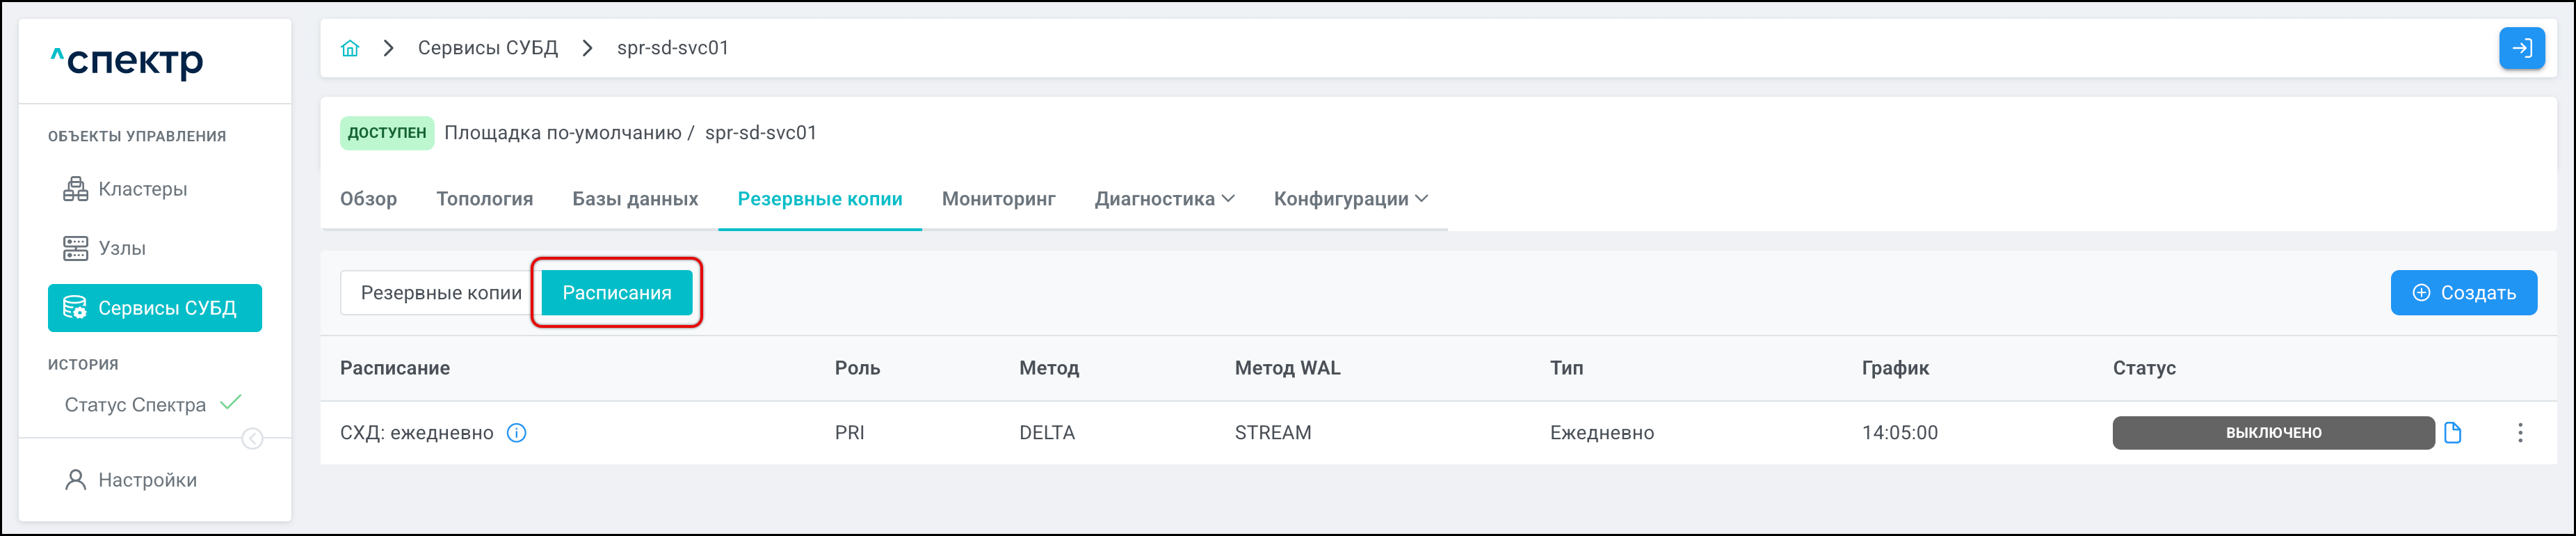Screen dimensions: 2576x536
Task: Open the Топология tab
Action: click(484, 199)
